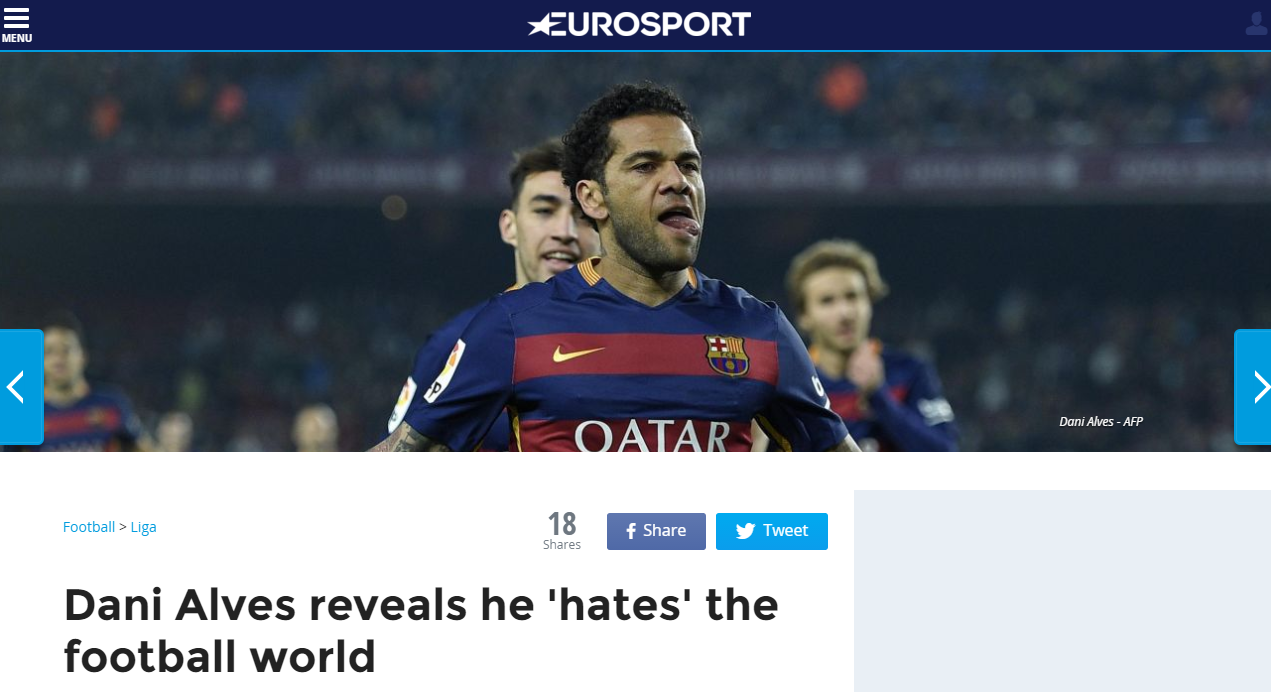Click the star emblem in the Eurosport logo
Viewport: 1271px width, 692px height.
(x=540, y=25)
